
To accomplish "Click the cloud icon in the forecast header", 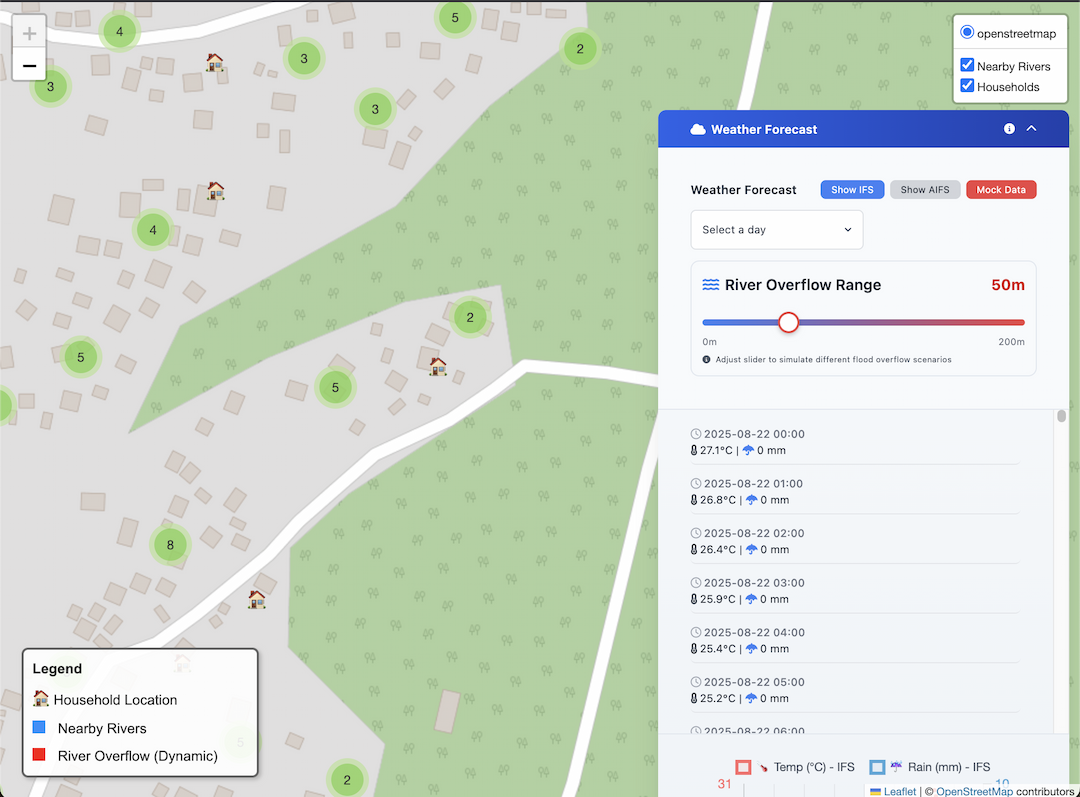I will point(698,129).
